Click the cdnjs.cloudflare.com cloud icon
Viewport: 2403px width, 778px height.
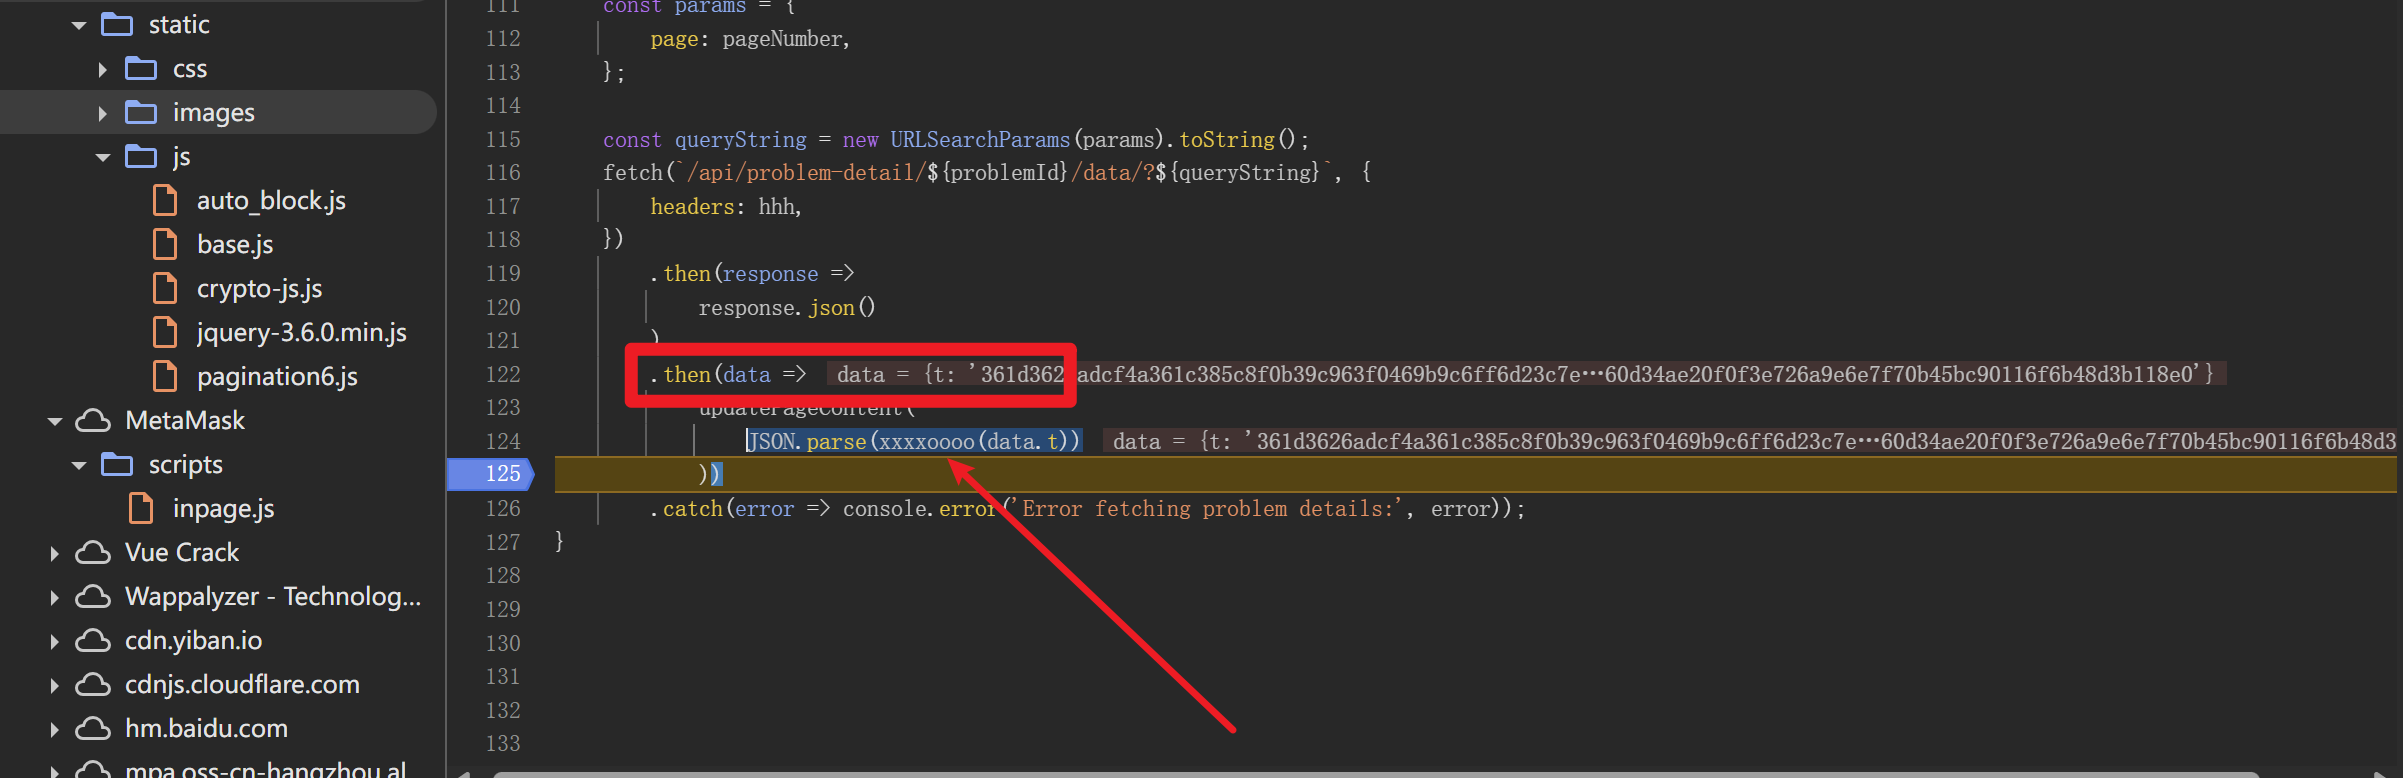93,684
